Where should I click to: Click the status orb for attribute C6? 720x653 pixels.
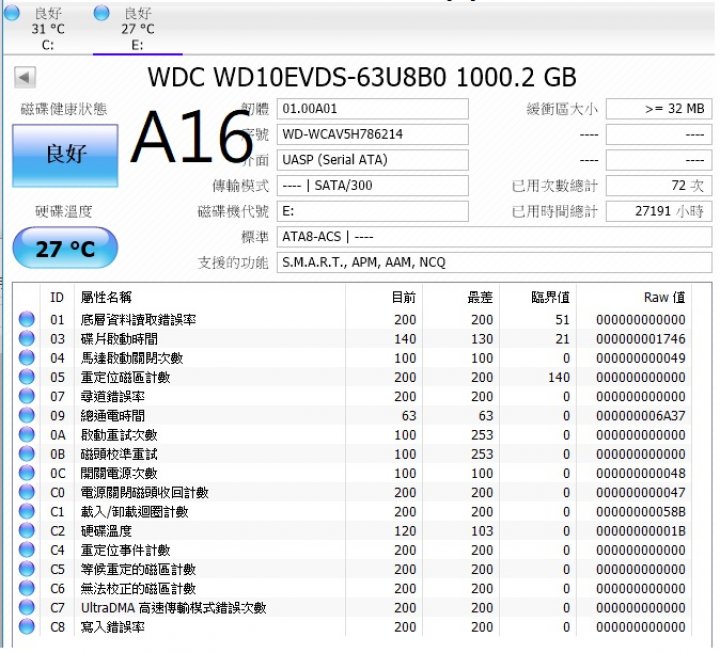(27, 588)
